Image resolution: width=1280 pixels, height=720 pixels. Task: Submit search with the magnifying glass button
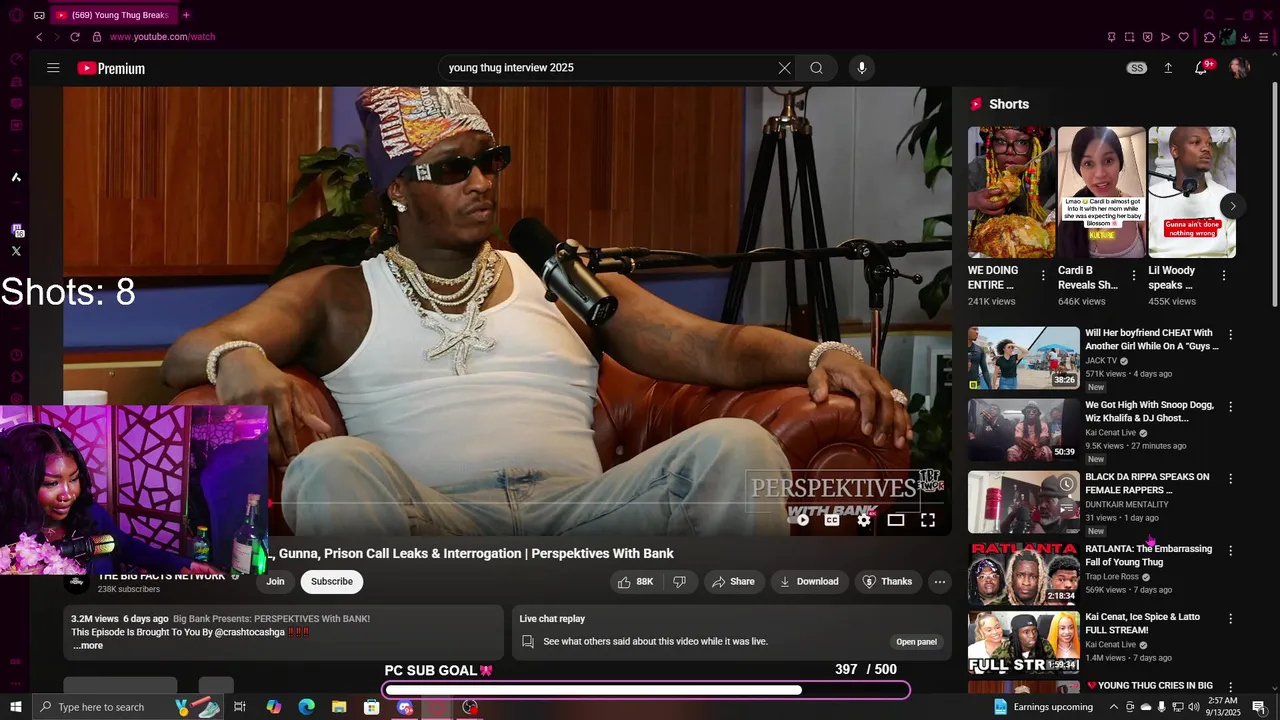[x=816, y=68]
